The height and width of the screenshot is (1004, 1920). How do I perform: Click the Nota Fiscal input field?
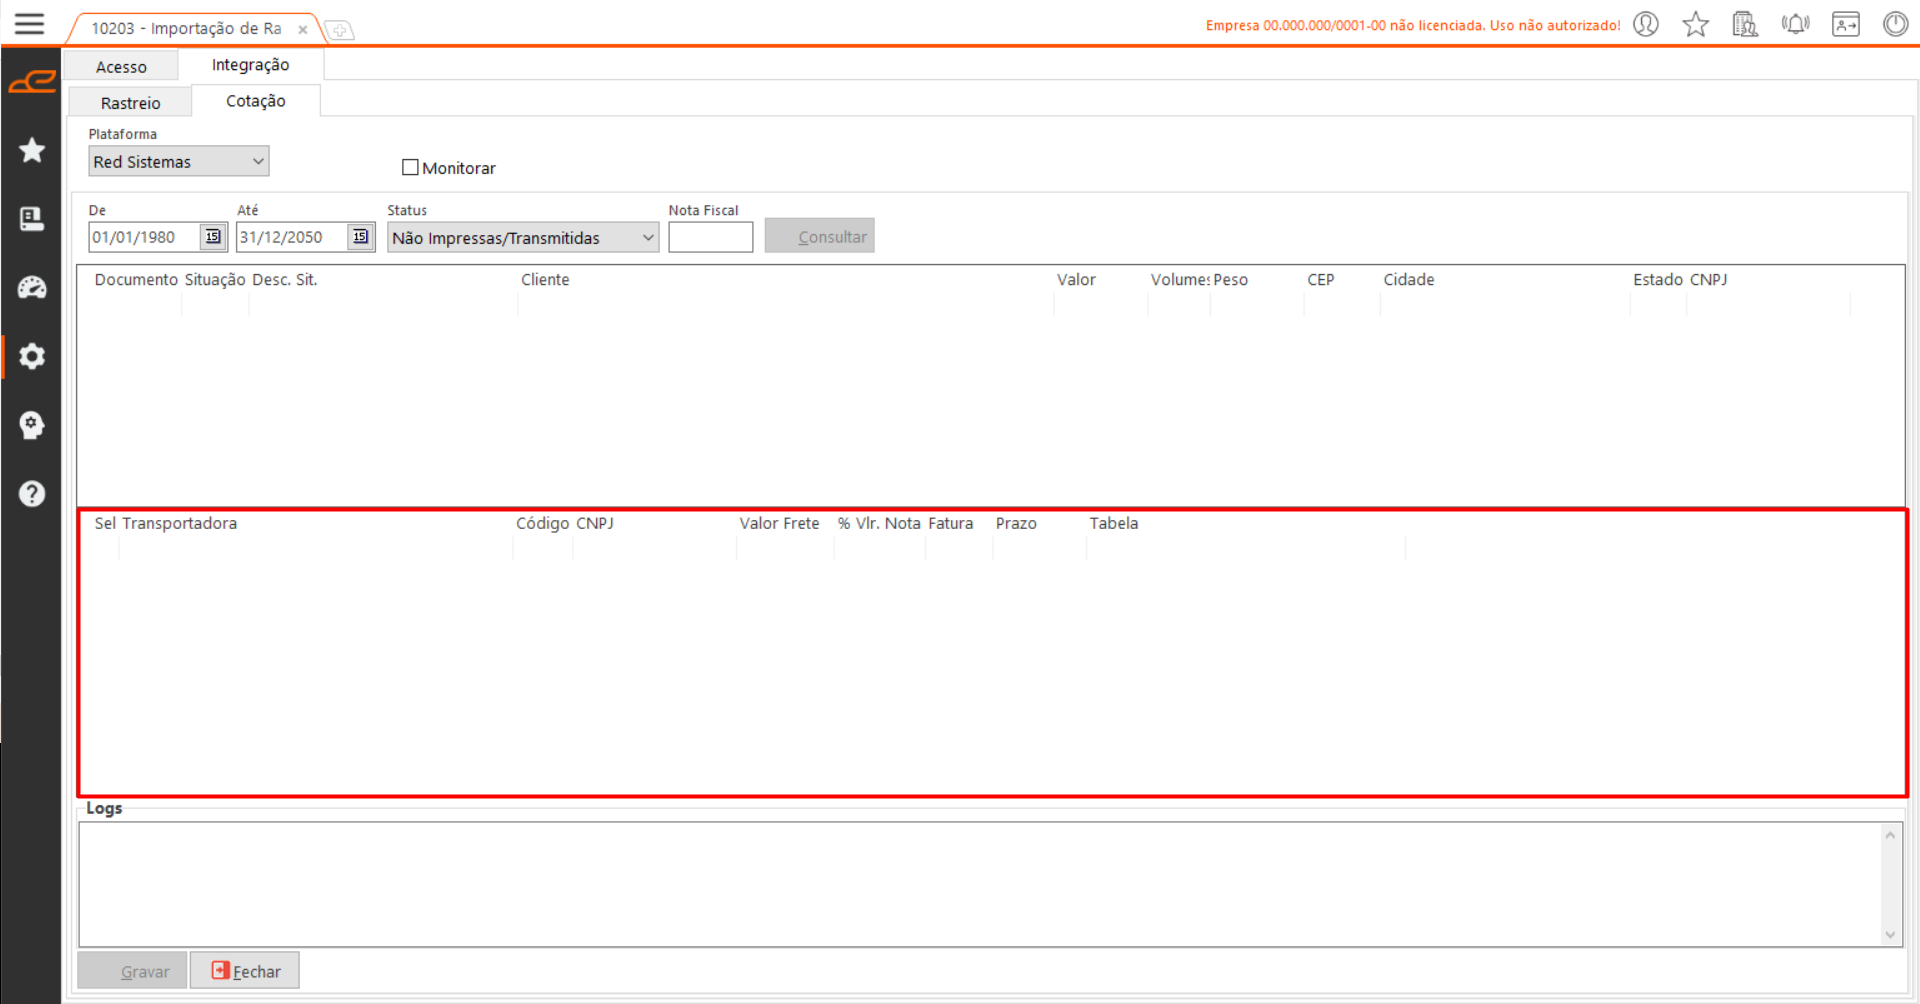tap(710, 238)
